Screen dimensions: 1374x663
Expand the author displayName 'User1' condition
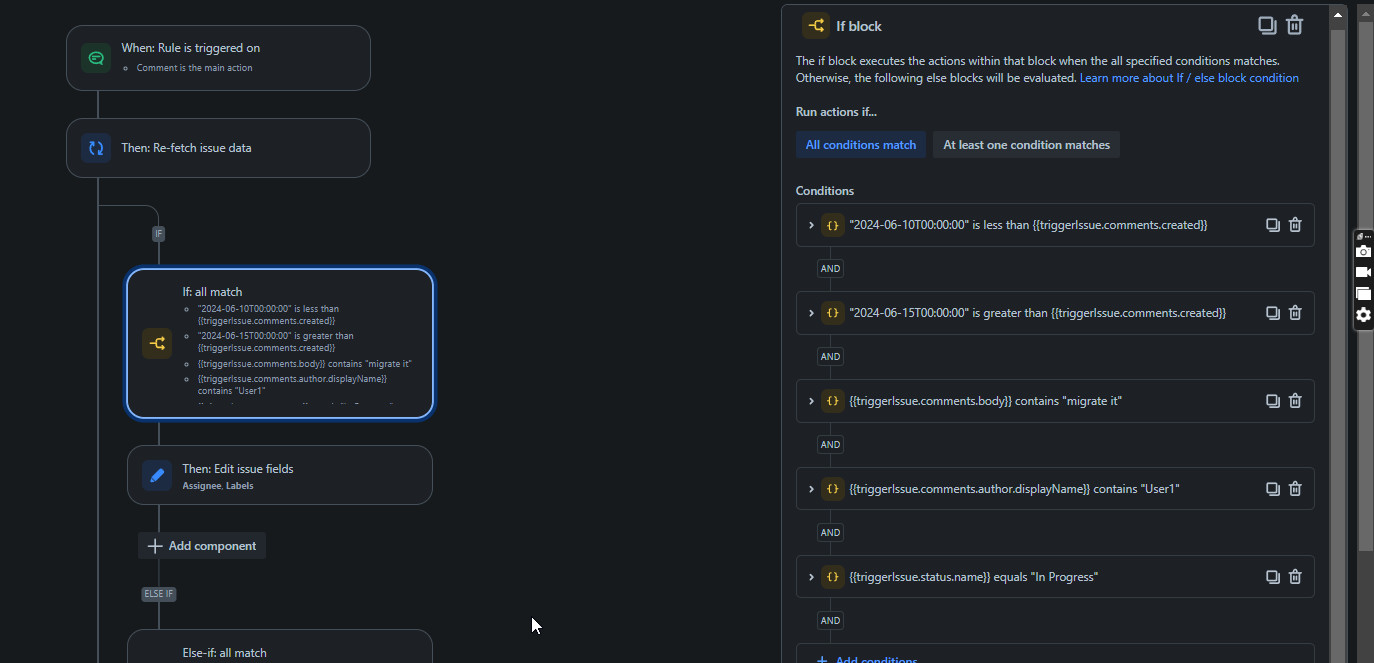pos(811,489)
